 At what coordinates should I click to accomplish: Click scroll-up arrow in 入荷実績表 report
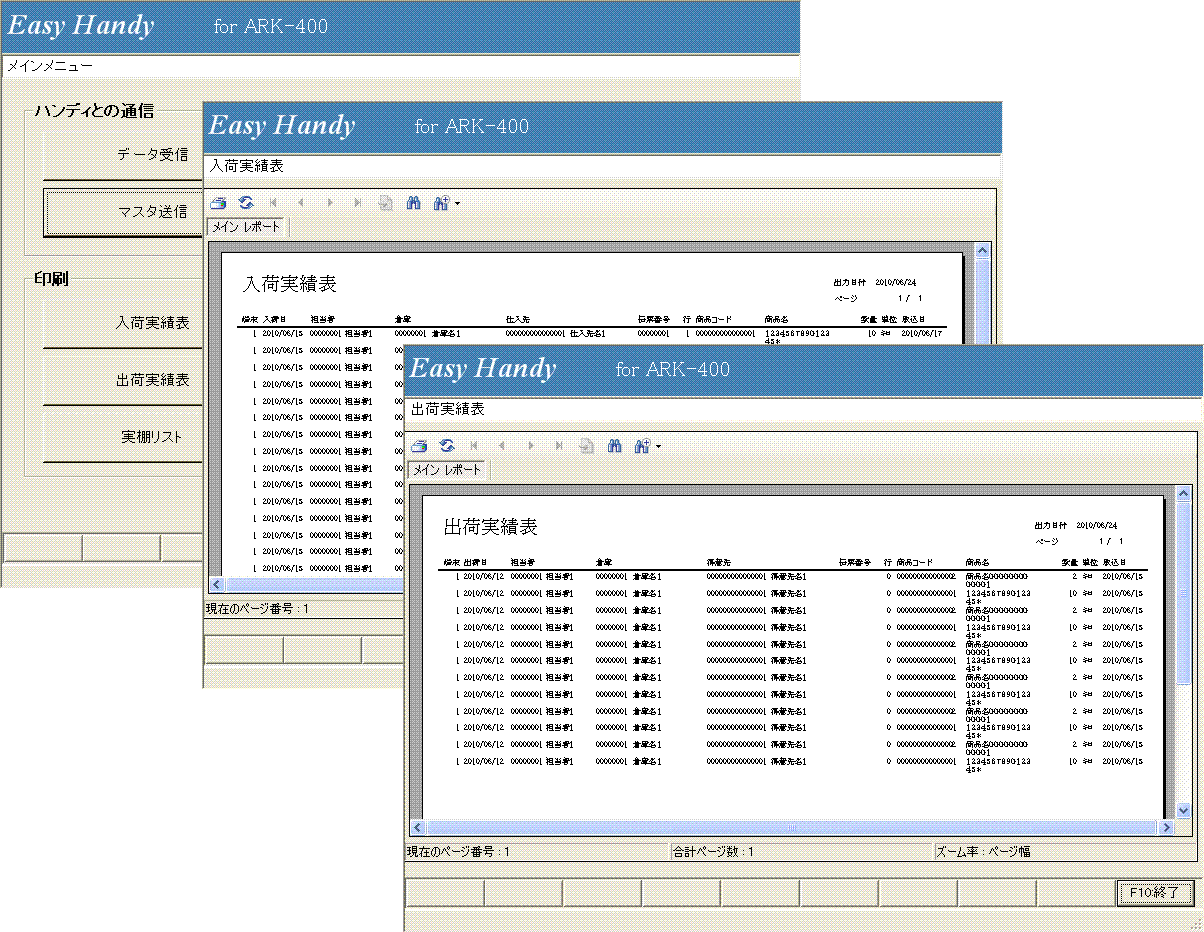(982, 251)
